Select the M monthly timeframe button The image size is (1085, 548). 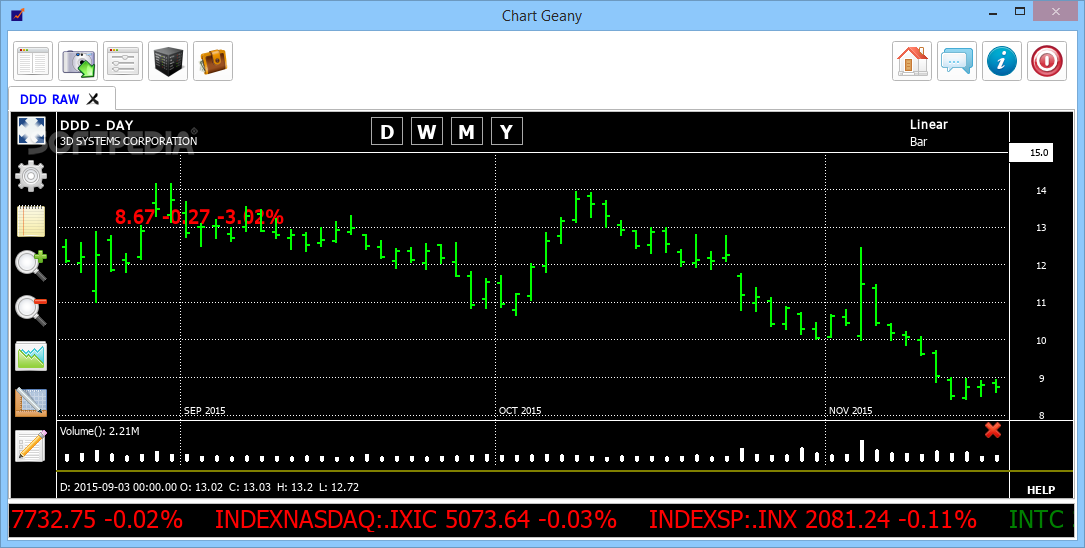pos(467,131)
